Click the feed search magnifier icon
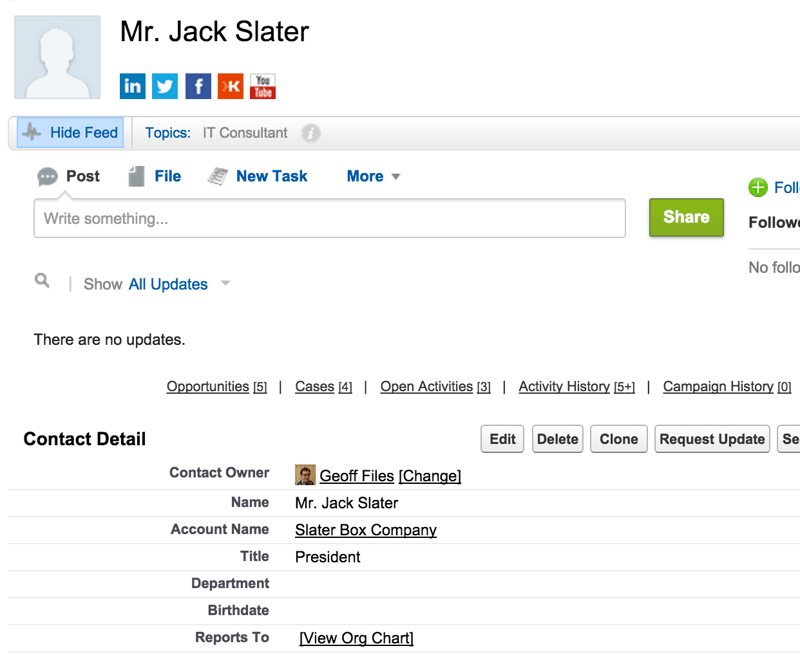The height and width of the screenshot is (655, 800). (42, 281)
